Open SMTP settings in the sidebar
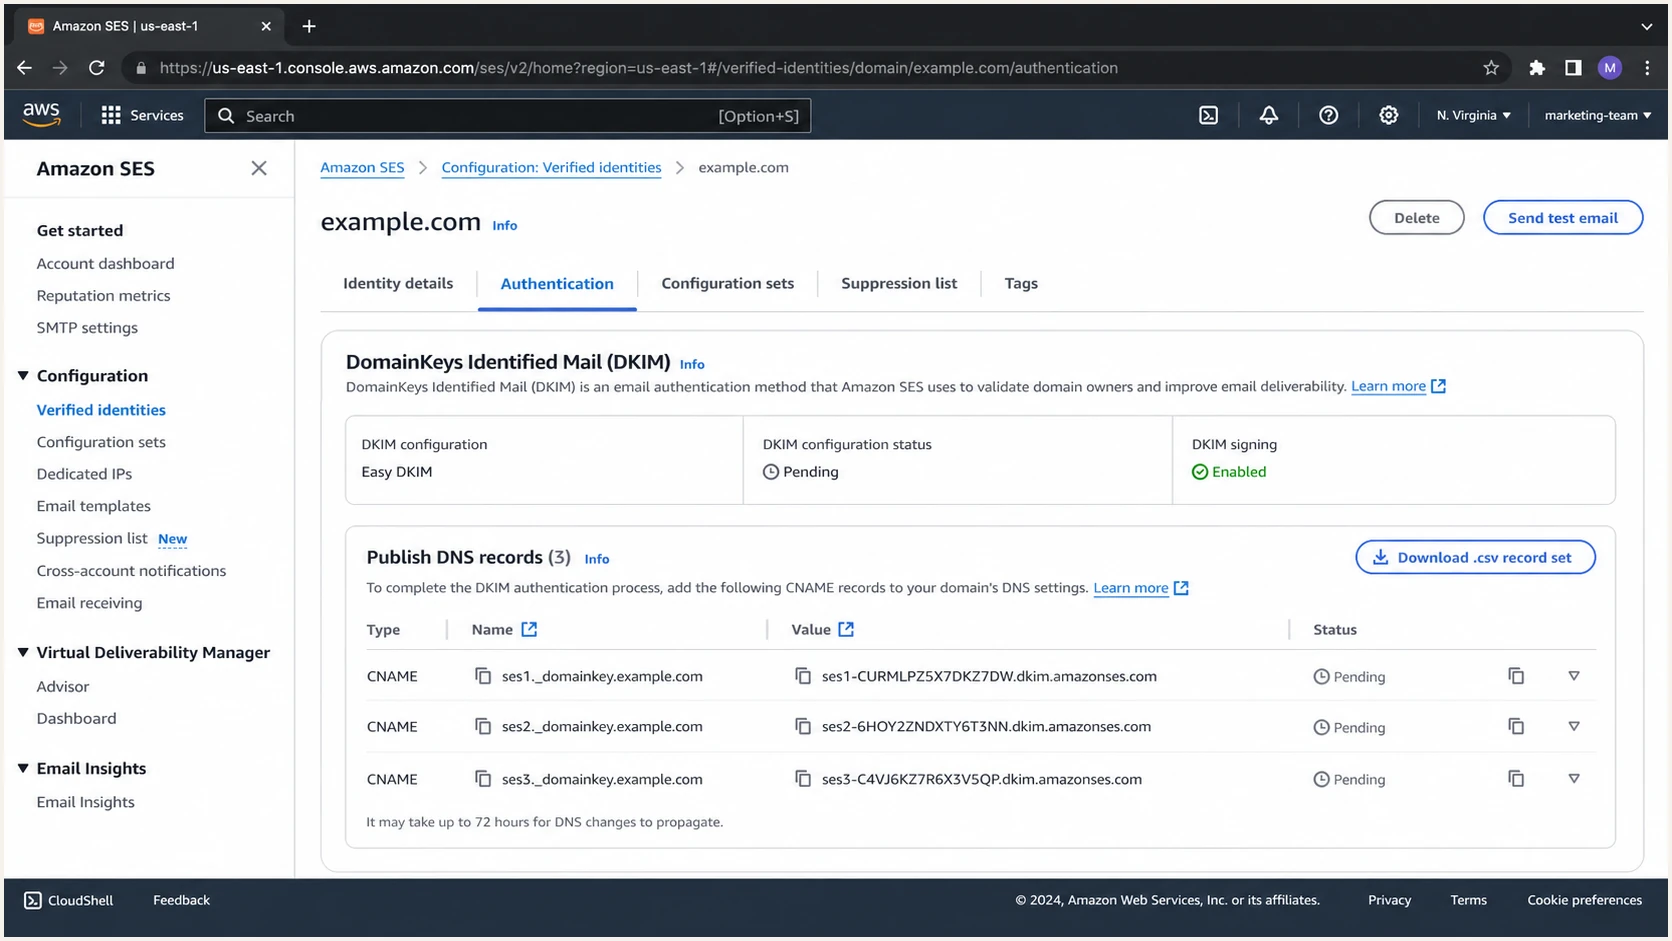 point(87,327)
